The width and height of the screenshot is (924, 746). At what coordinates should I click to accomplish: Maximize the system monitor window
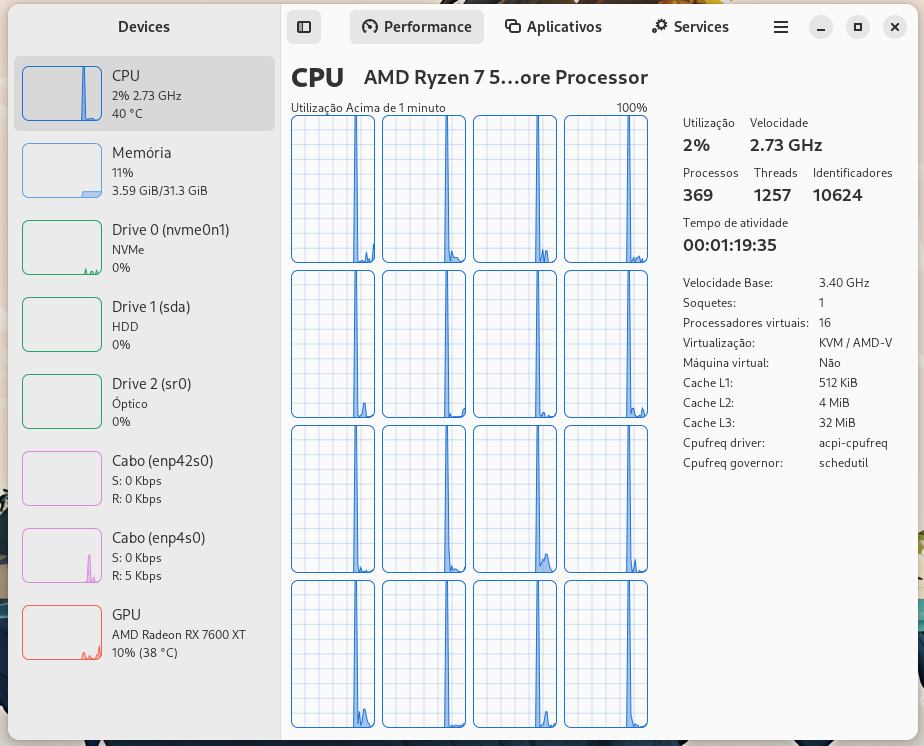(x=857, y=27)
